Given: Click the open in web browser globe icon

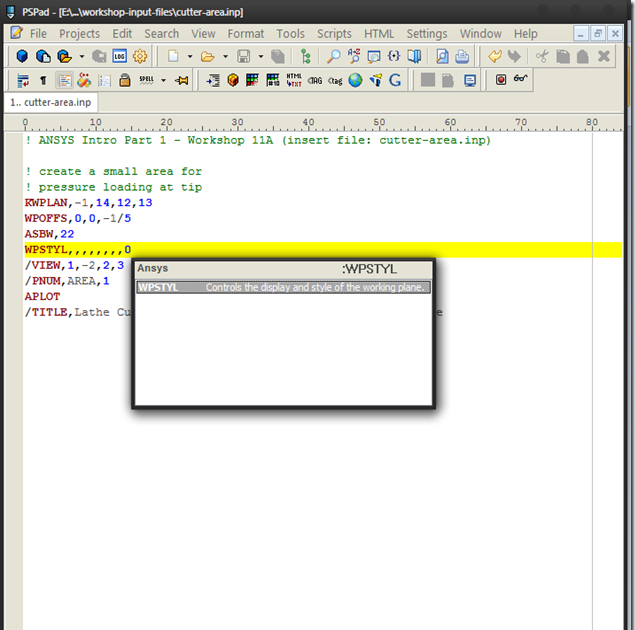Looking at the screenshot, I should point(355,80).
